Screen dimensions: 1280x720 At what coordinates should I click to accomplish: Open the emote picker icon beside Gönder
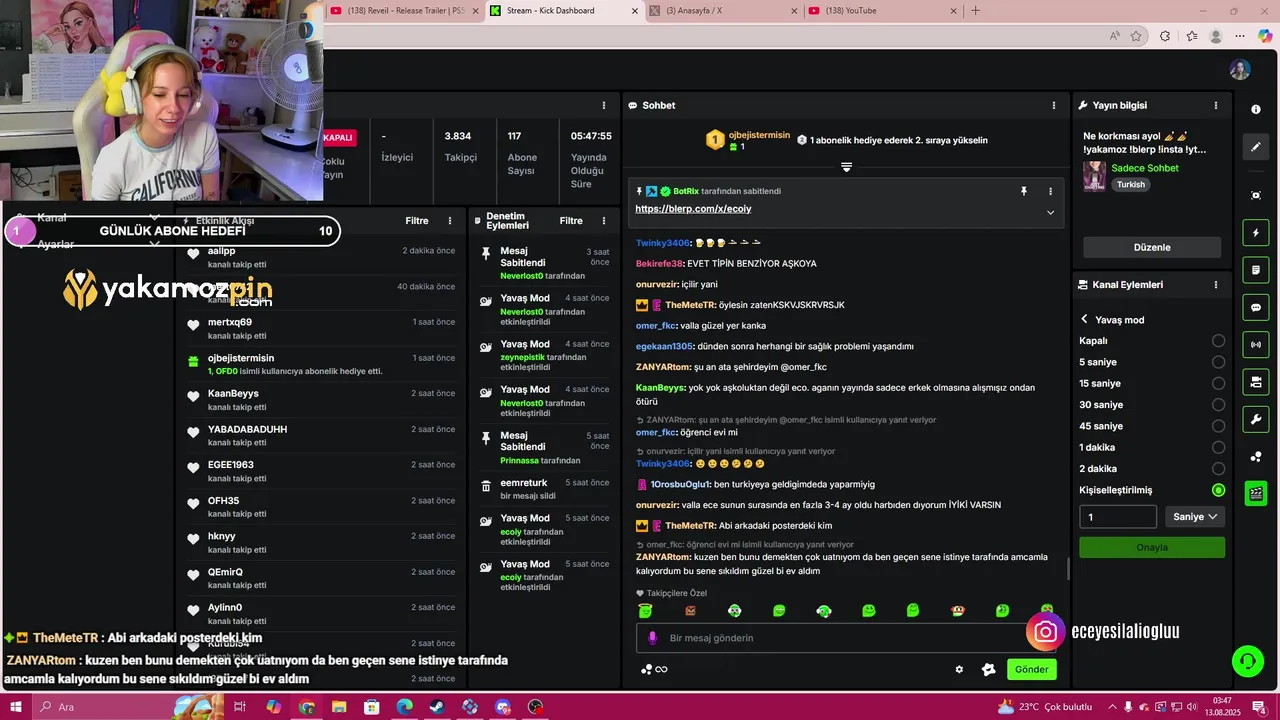point(989,670)
